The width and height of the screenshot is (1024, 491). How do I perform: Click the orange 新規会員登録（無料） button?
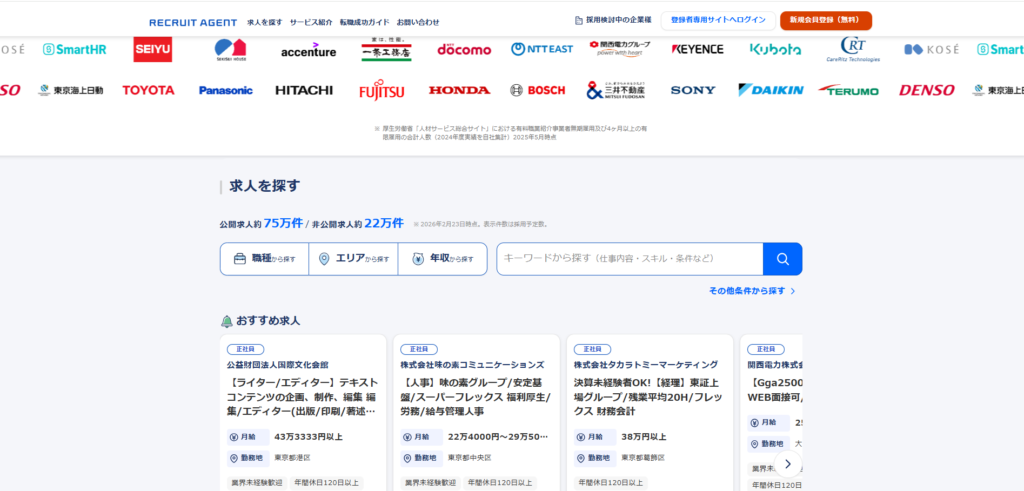826,20
